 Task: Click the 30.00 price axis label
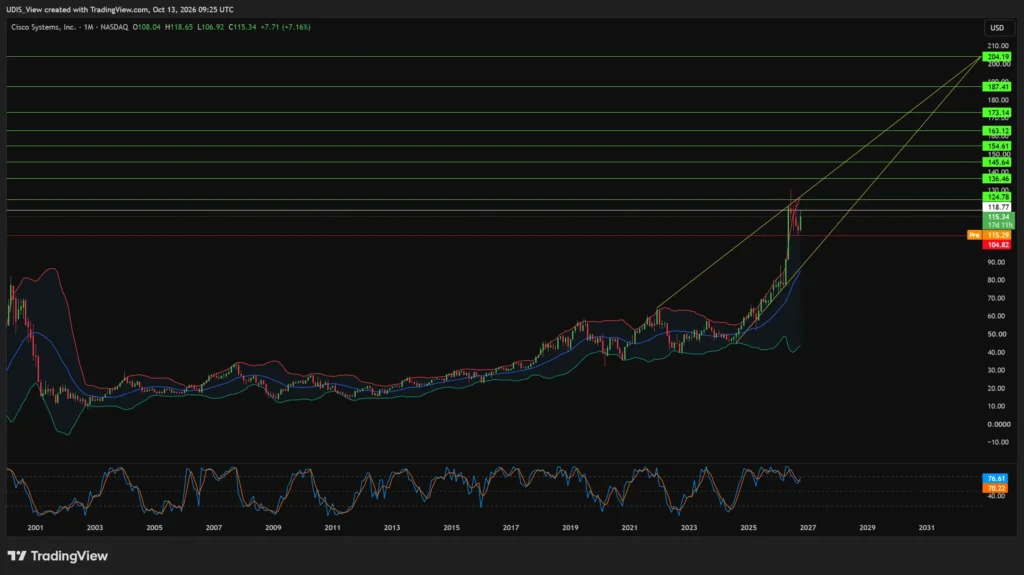click(x=997, y=370)
